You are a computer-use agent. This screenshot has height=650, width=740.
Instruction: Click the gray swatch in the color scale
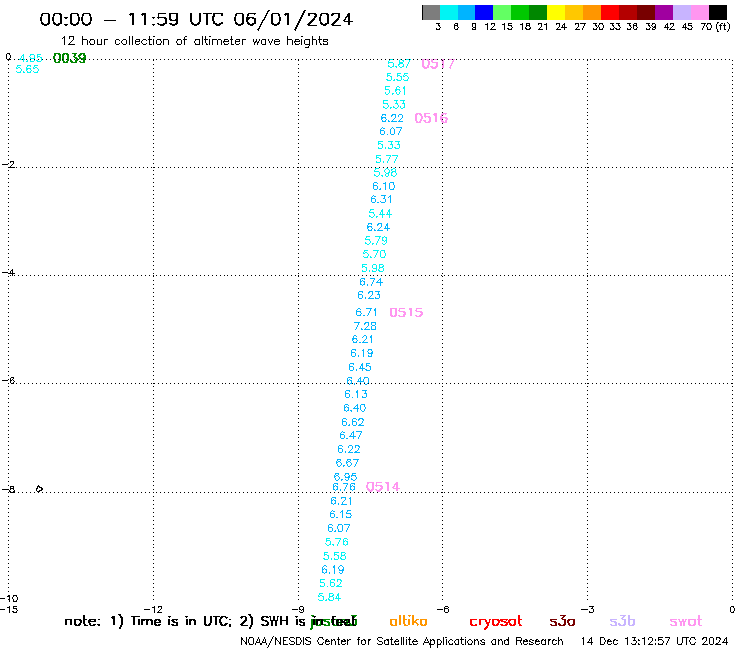(431, 12)
